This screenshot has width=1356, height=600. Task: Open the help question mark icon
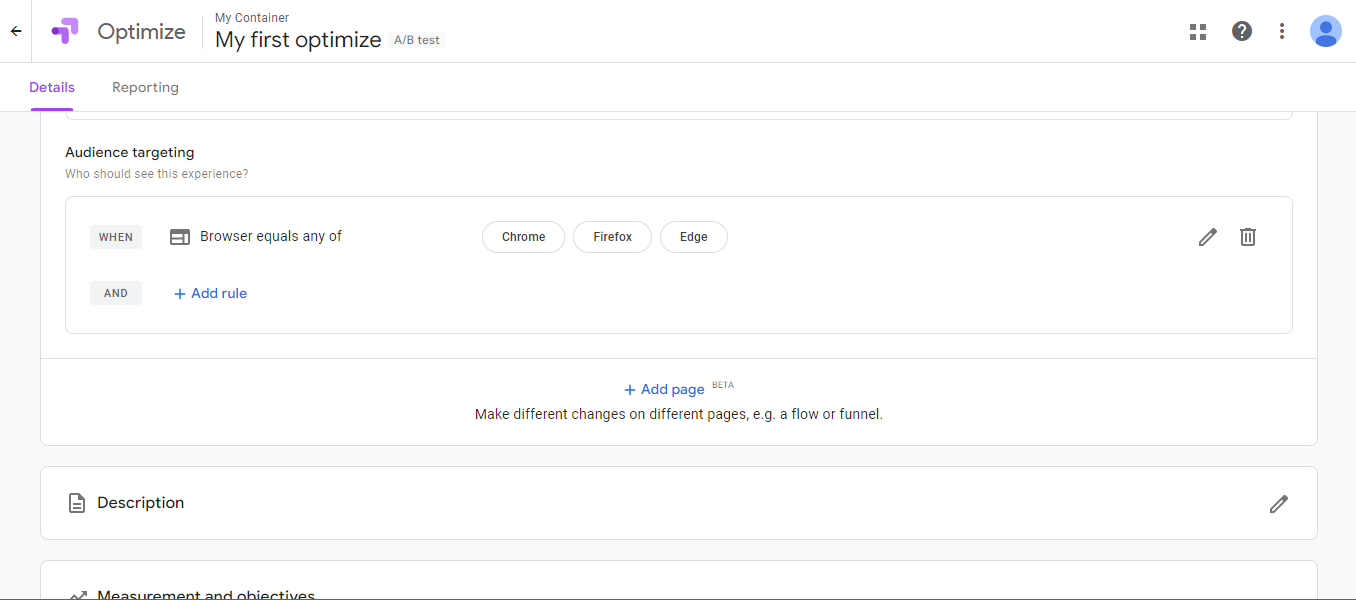click(1242, 31)
